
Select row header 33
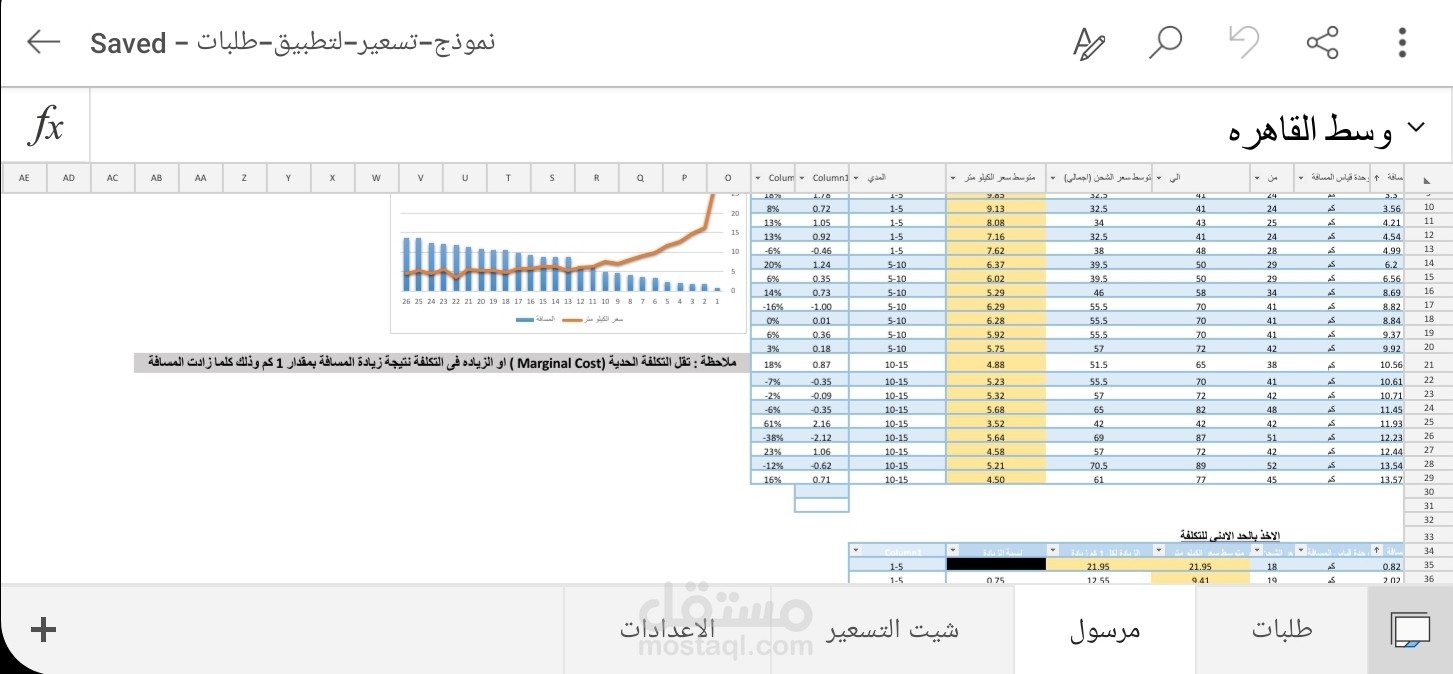tap(1428, 535)
